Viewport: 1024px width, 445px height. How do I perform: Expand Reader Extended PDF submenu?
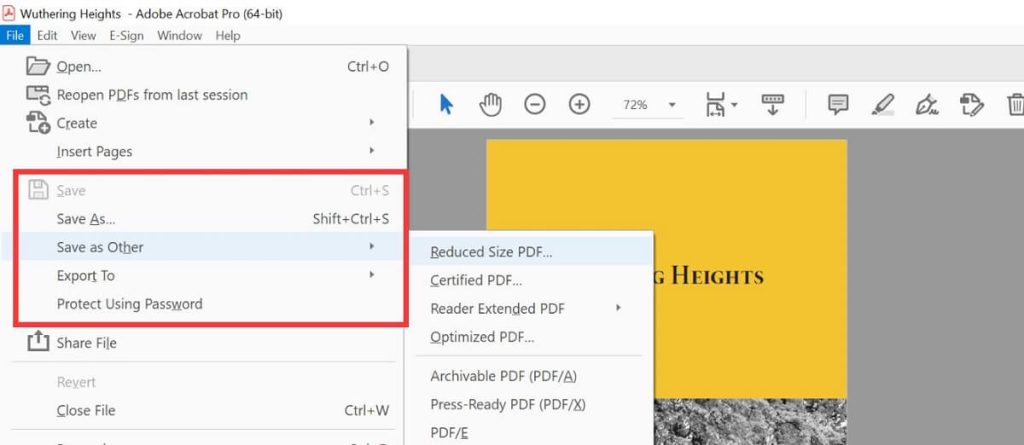(x=532, y=308)
